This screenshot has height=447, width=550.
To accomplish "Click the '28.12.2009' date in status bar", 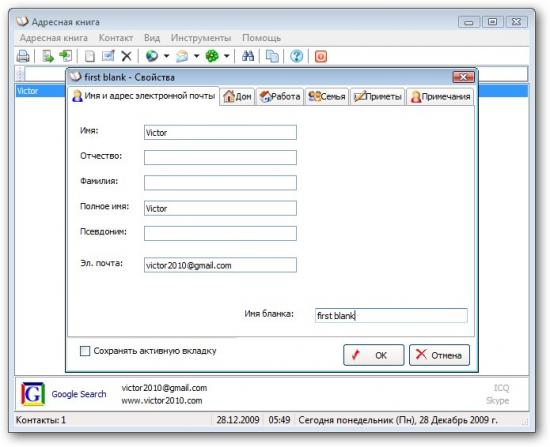I will coord(238,420).
